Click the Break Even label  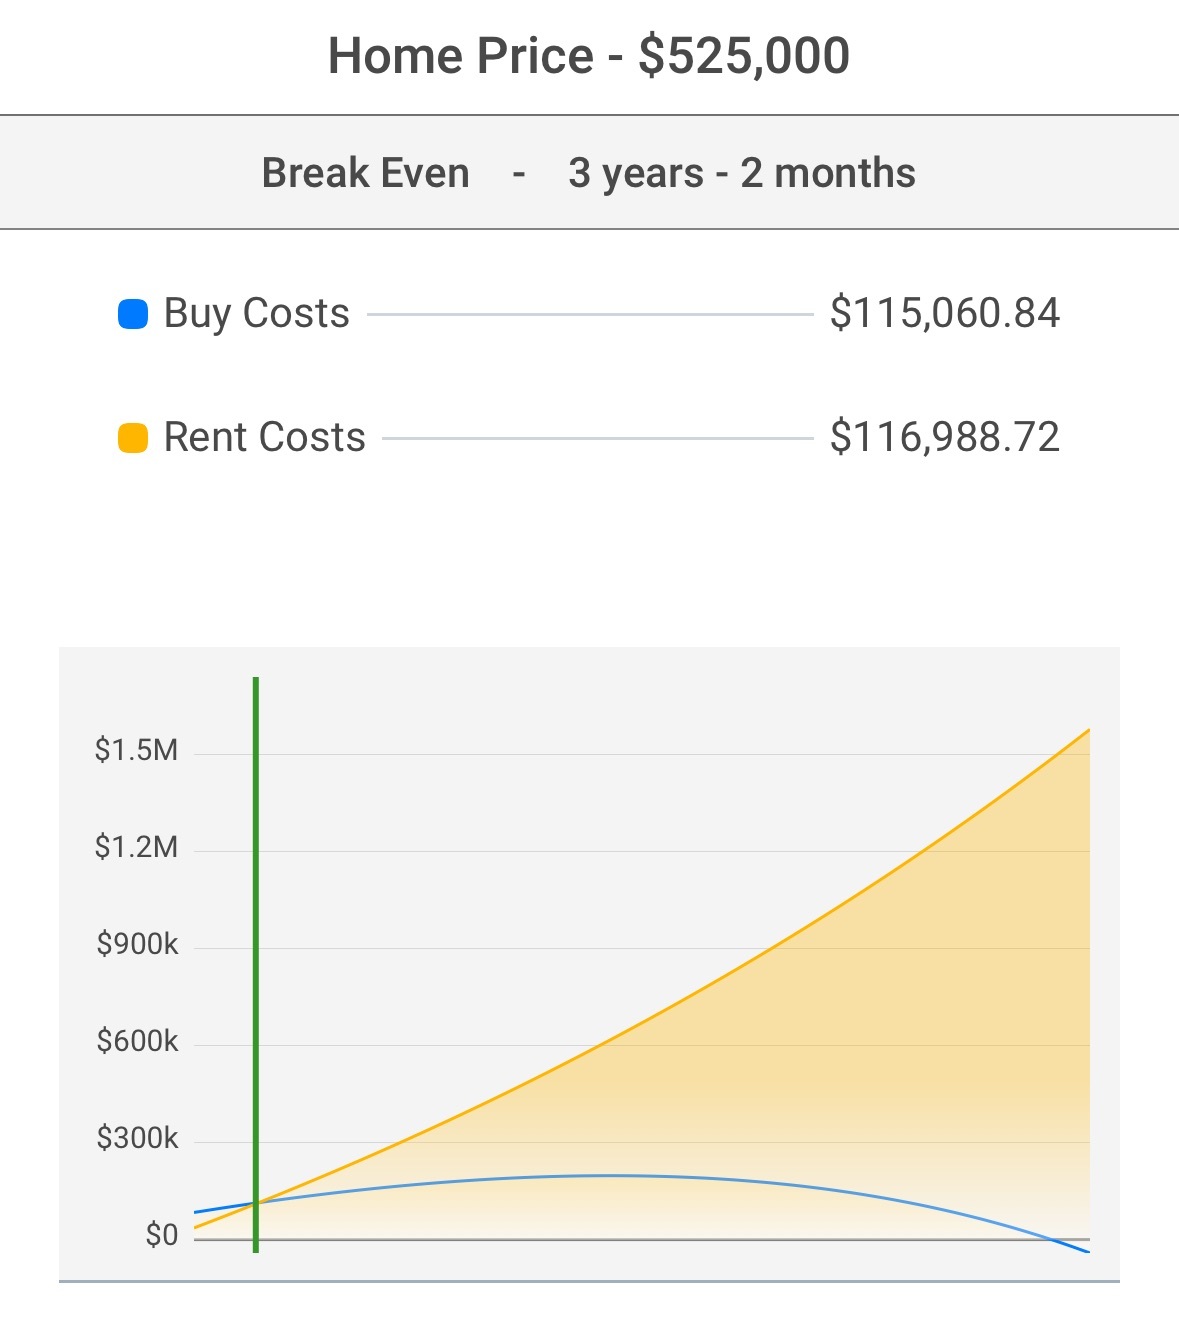click(365, 173)
